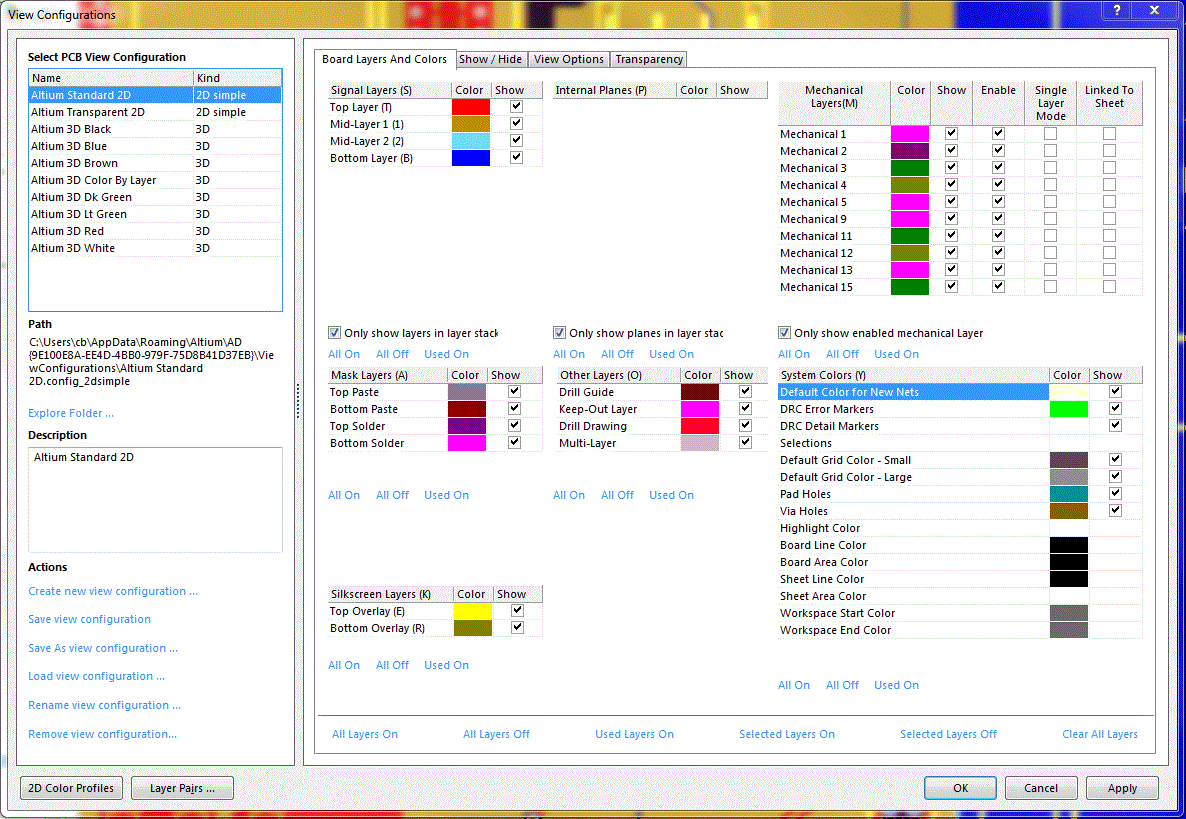Toggle Show checkbox for Keep-Out Layer
The width and height of the screenshot is (1186, 819).
(x=745, y=408)
